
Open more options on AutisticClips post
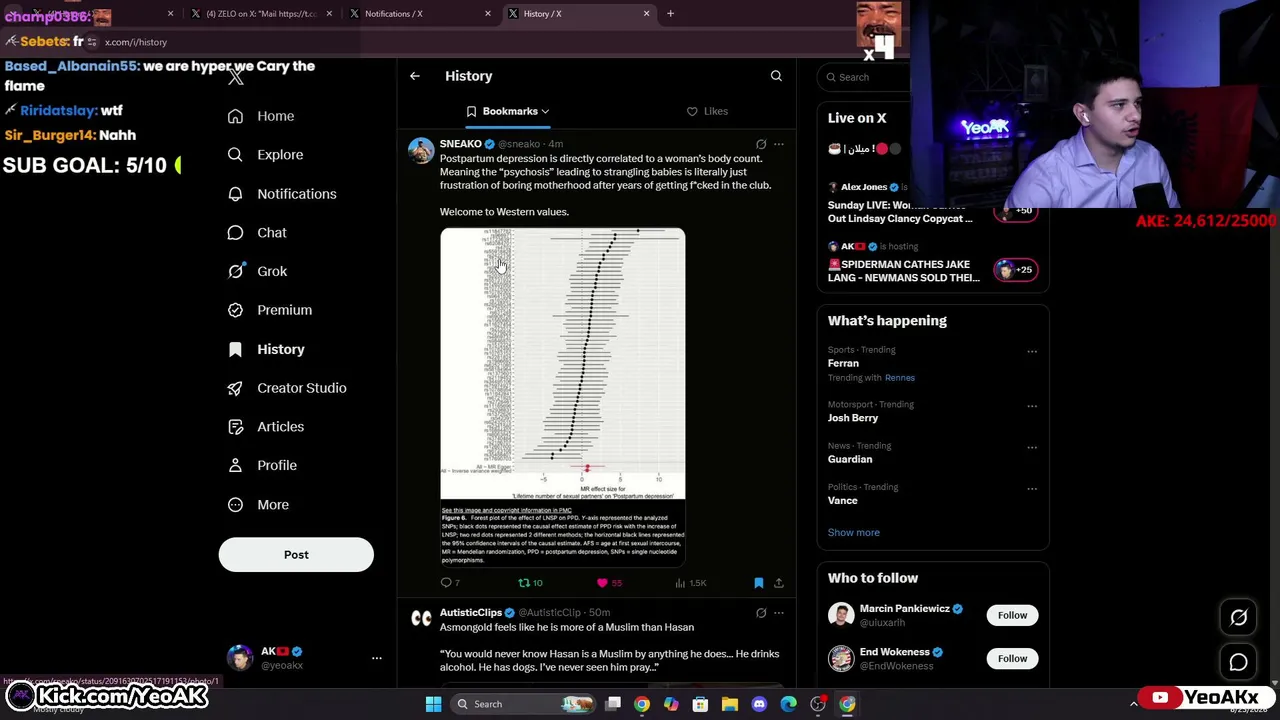pyautogui.click(x=779, y=613)
